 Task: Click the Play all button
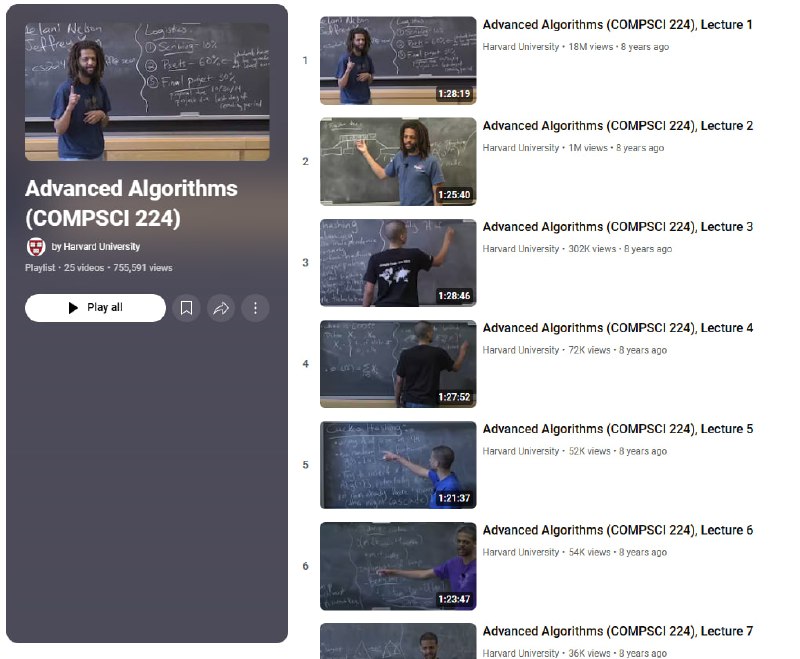pyautogui.click(x=95, y=308)
